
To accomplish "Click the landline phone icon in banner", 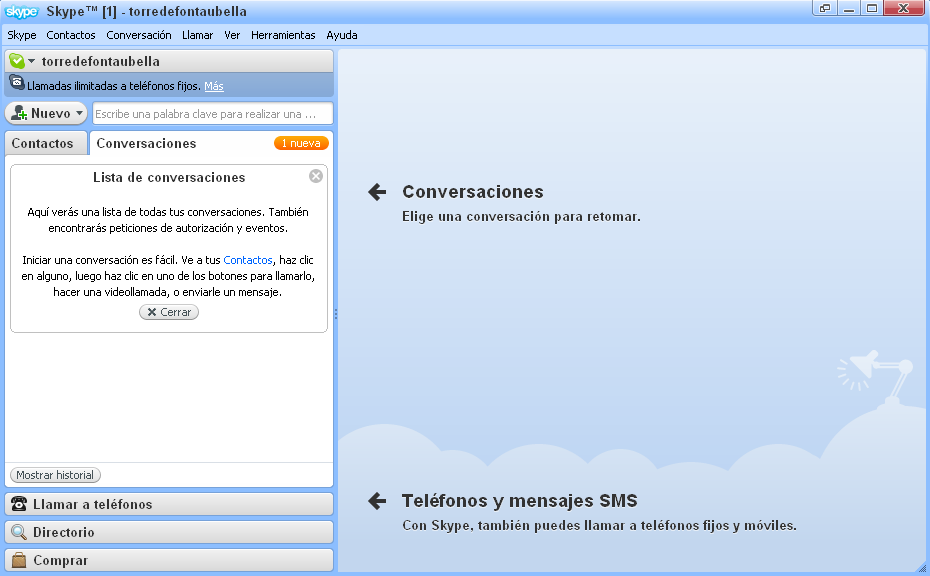I will click(17, 82).
